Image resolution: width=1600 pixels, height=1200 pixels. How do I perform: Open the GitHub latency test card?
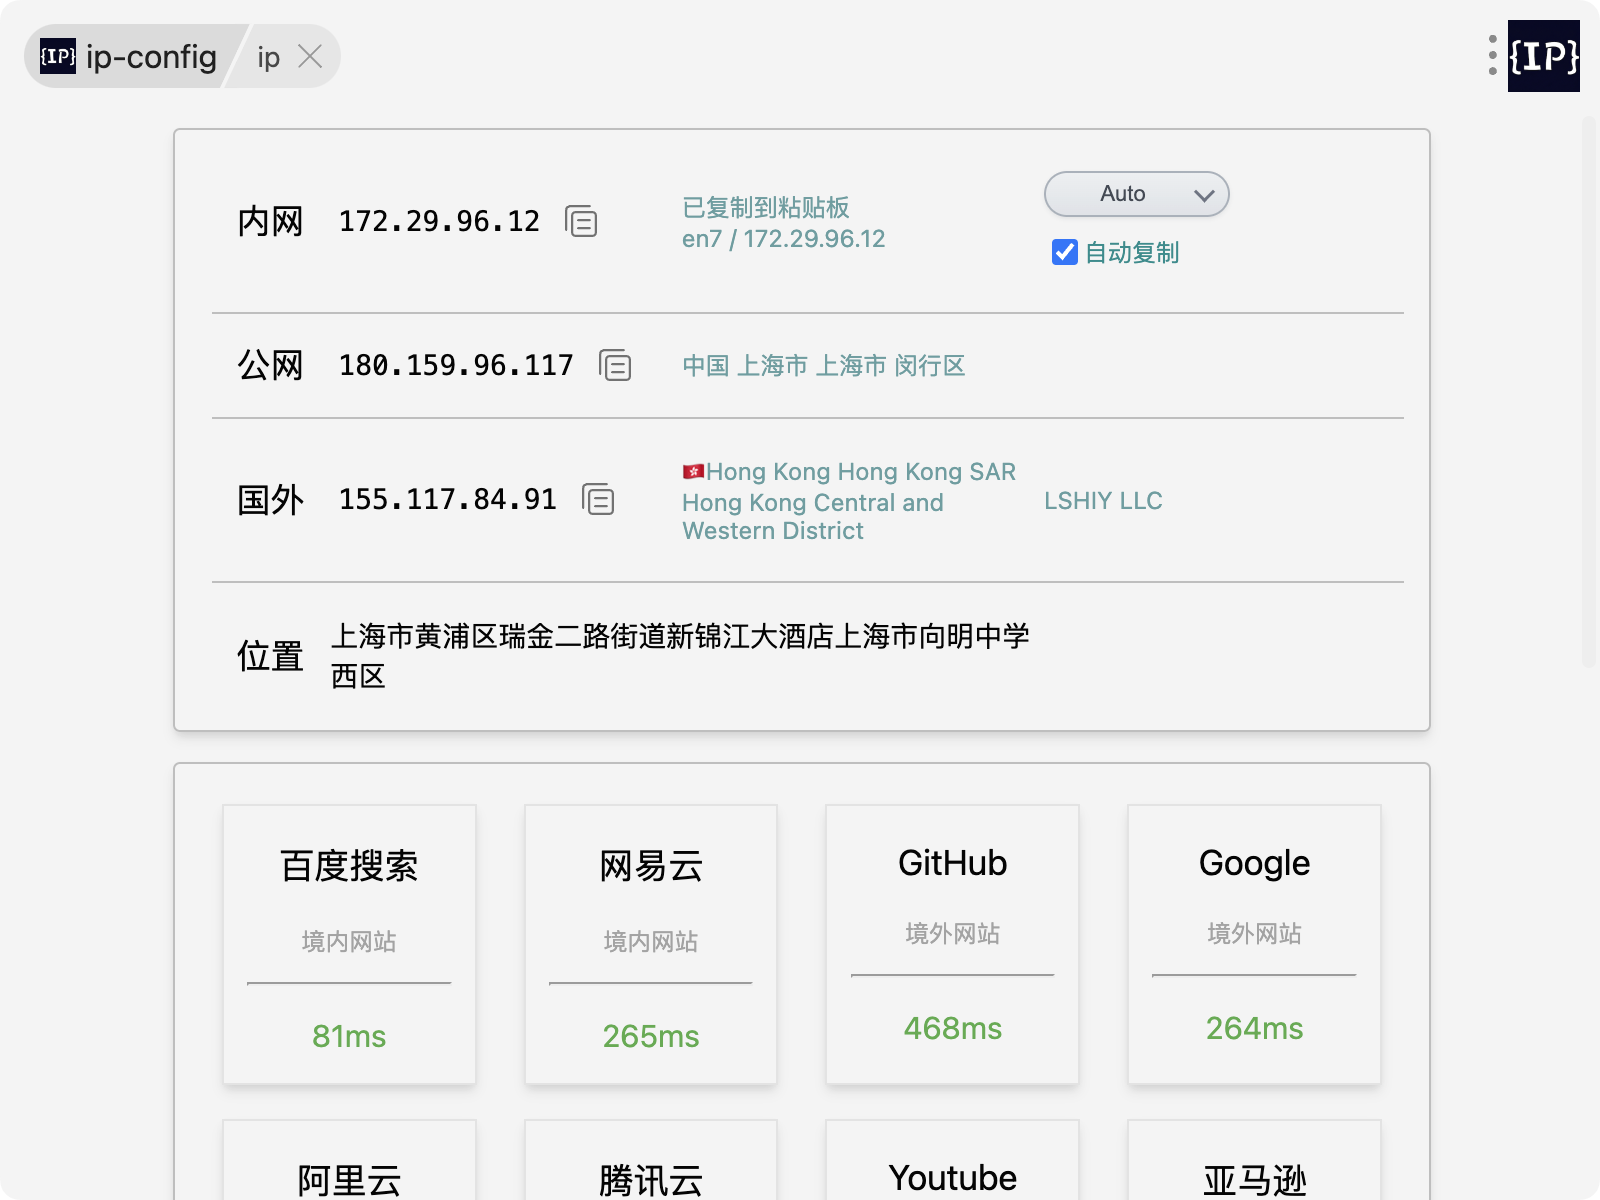coord(952,944)
